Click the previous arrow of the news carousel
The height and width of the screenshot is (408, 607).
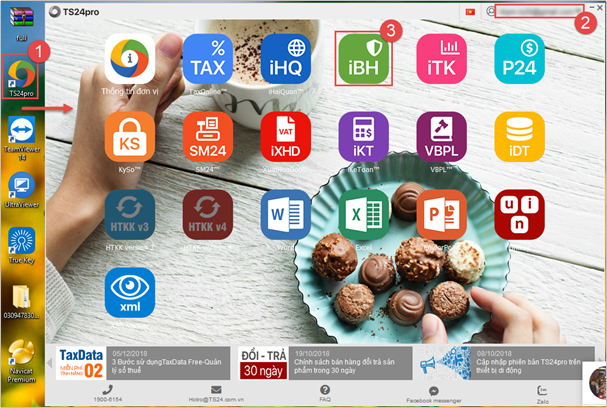tap(50, 363)
